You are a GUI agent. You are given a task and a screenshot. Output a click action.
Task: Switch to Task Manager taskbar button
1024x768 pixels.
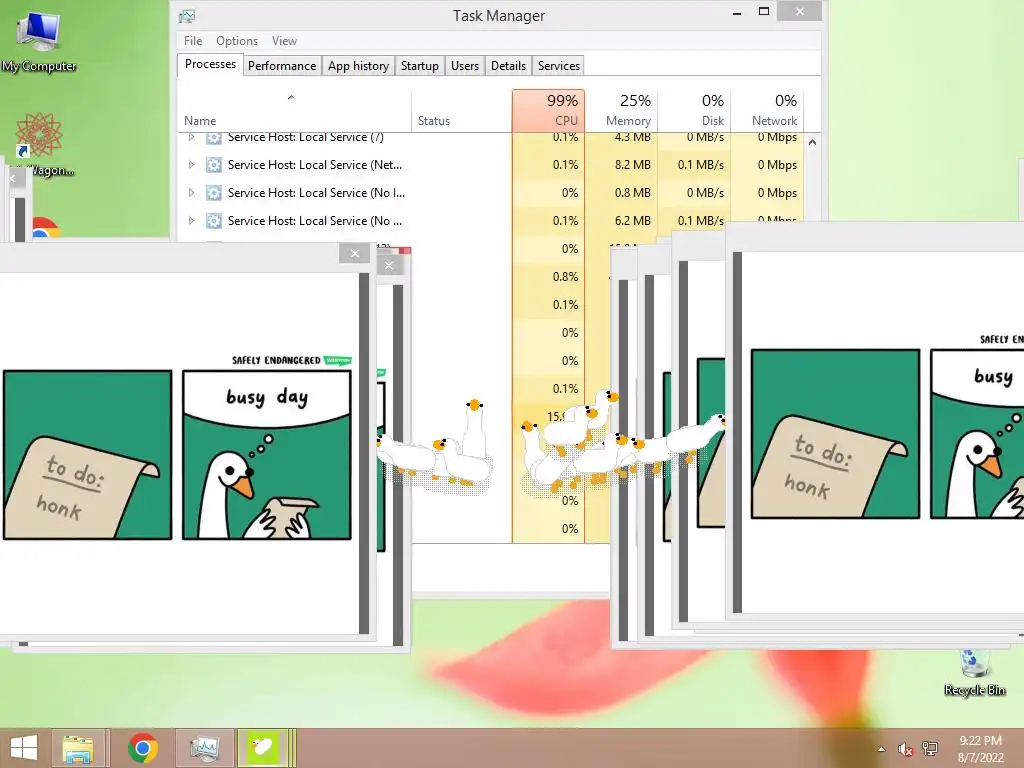(204, 748)
